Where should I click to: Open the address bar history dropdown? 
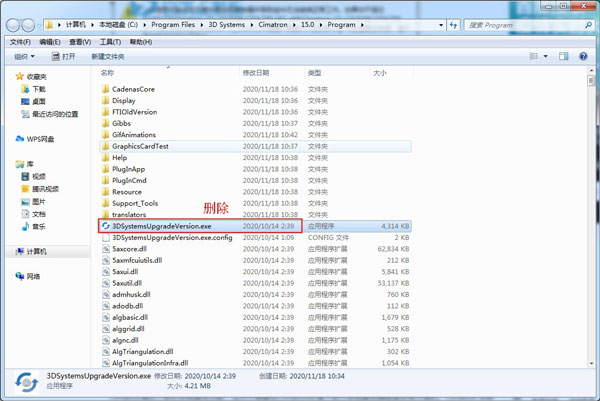tap(441, 25)
